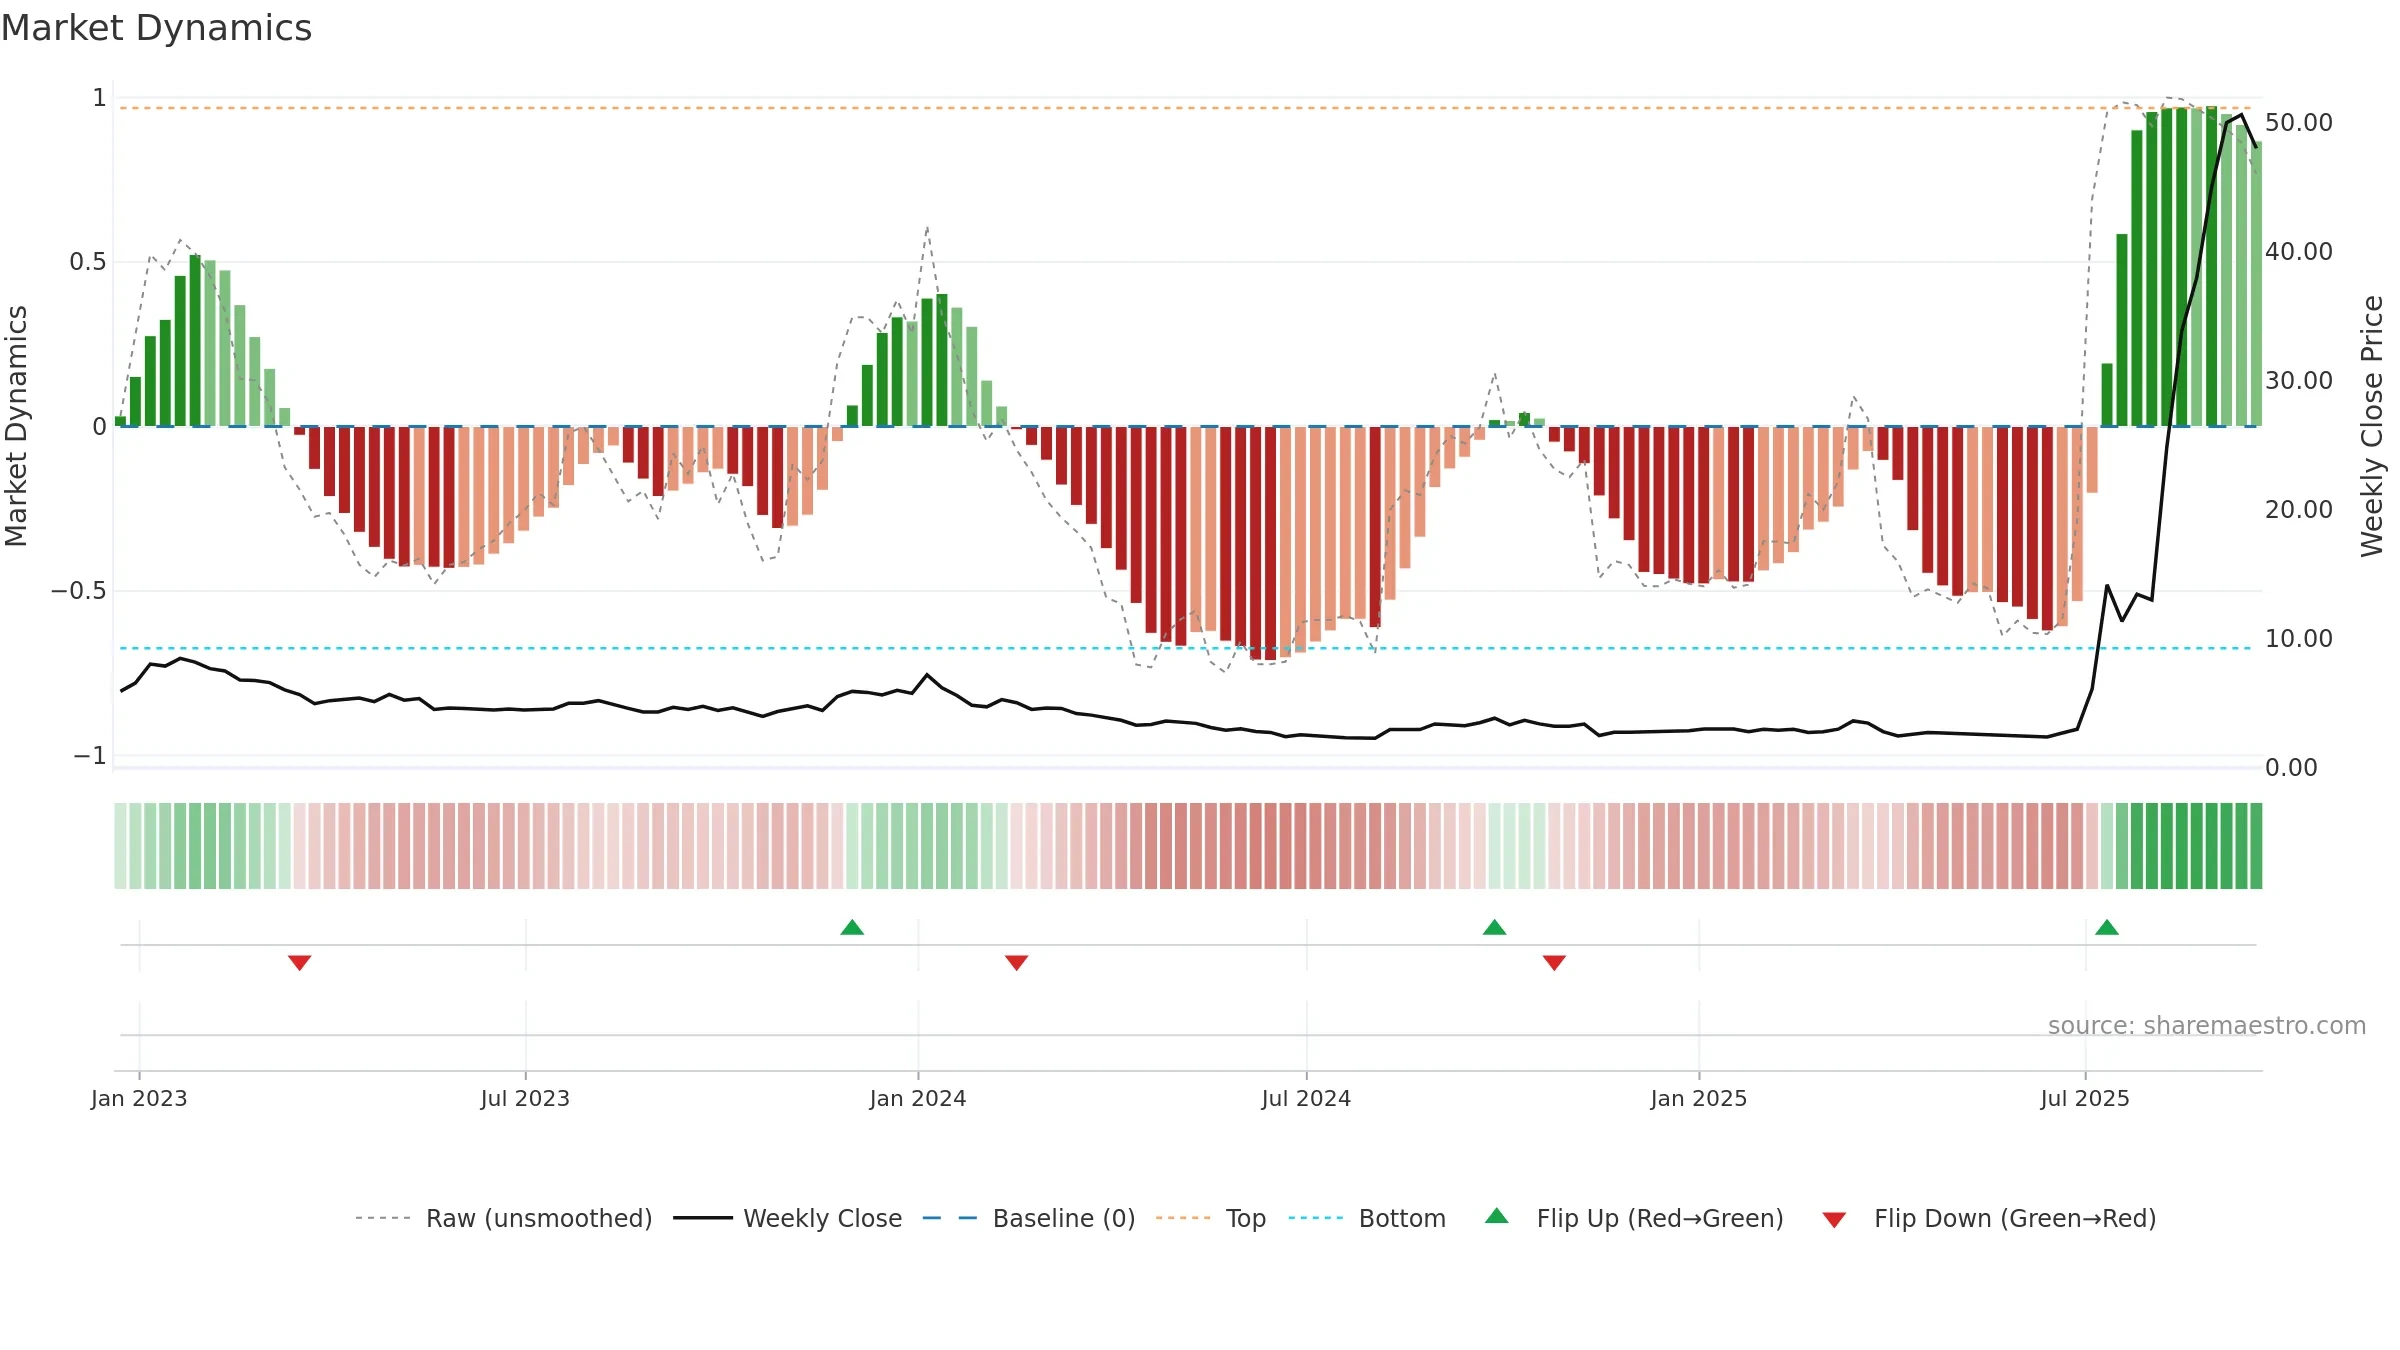Toggle Flip Down (Green→Red) legend entry
The width and height of the screenshot is (2400, 1350).
(1989, 1218)
